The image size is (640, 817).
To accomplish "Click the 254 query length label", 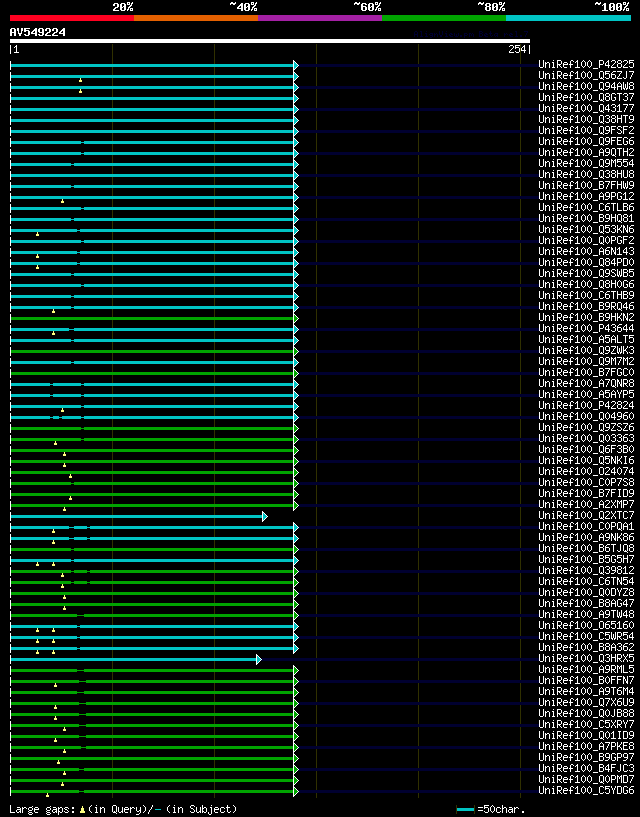I will [x=517, y=49].
